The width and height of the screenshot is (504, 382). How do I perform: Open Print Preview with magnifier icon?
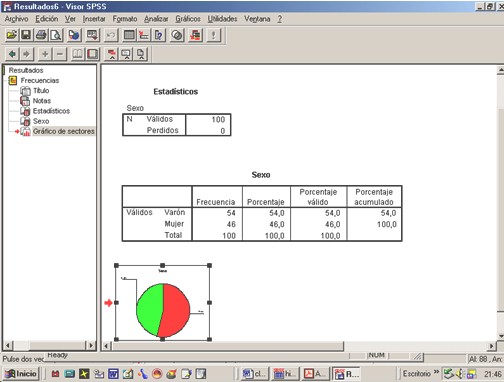(x=56, y=35)
